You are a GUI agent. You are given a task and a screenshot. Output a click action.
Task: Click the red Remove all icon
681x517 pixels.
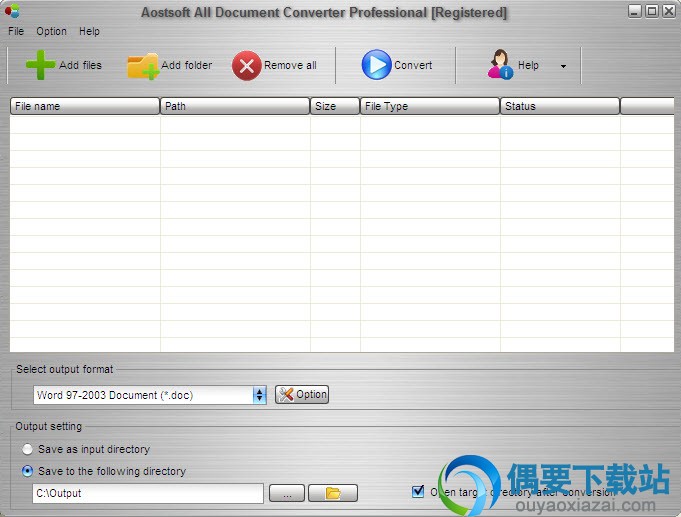tap(247, 66)
